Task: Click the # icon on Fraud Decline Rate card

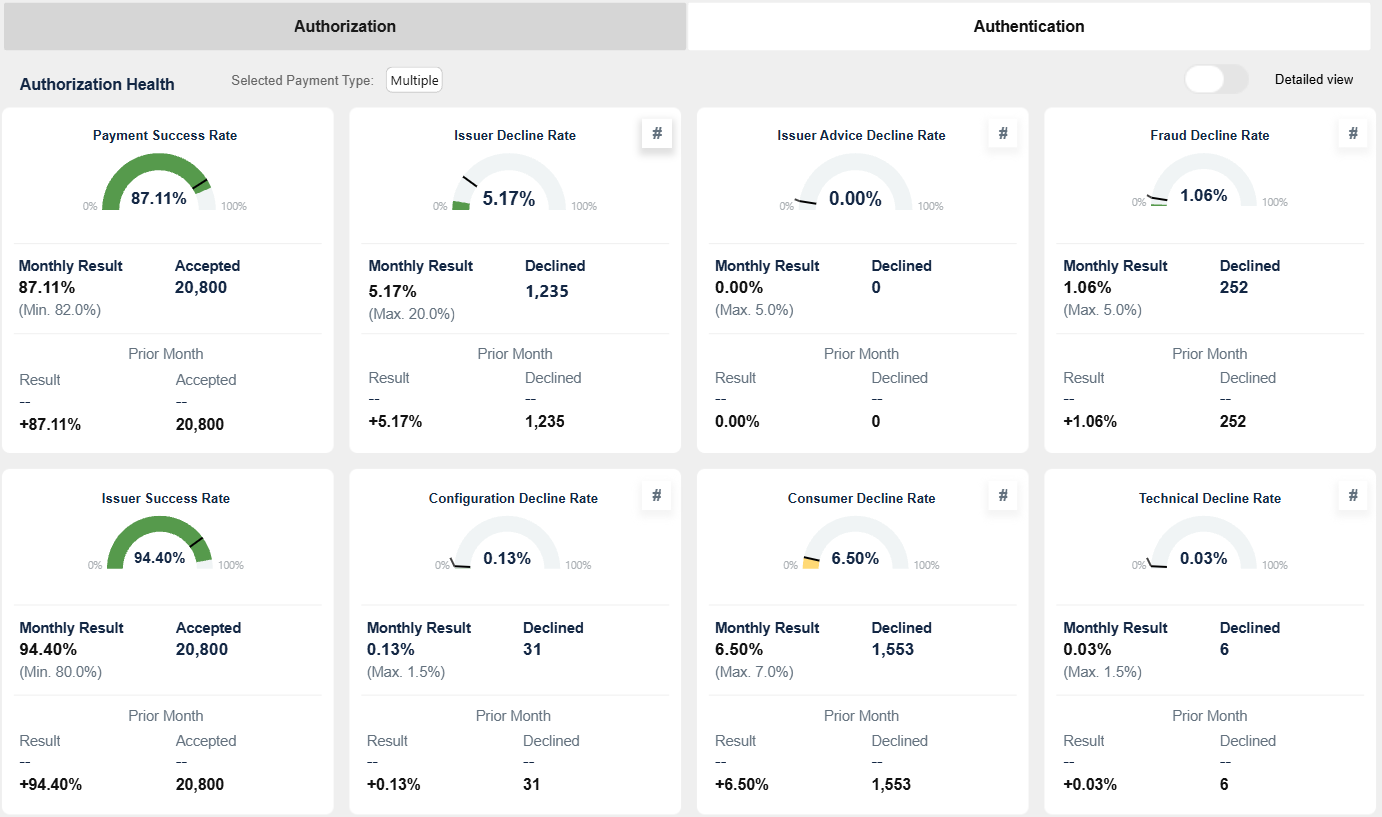Action: [x=1353, y=133]
